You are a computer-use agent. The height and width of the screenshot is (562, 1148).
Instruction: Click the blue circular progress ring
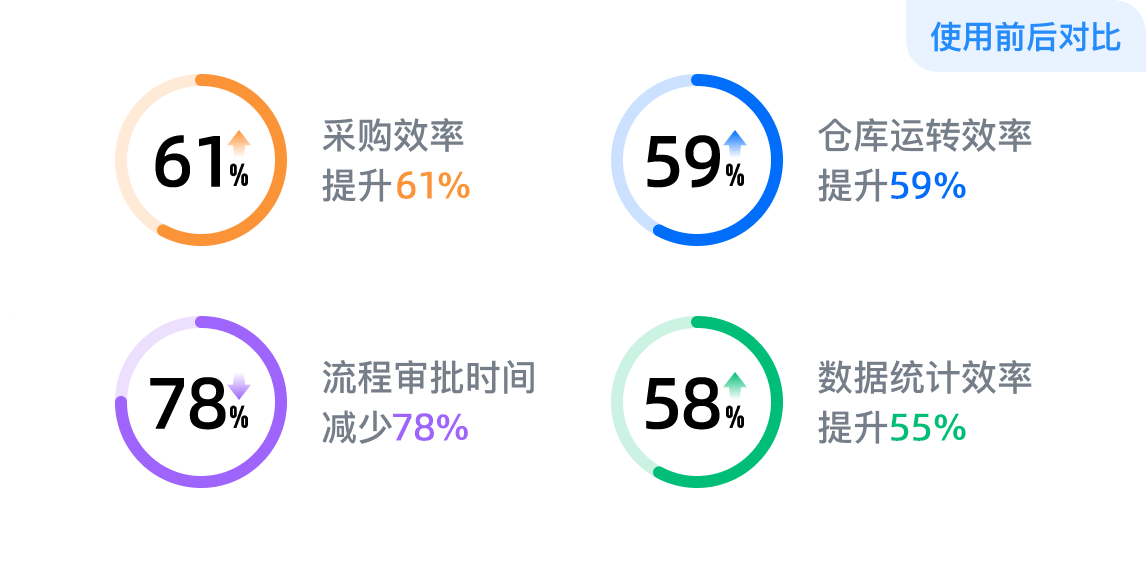click(x=696, y=160)
